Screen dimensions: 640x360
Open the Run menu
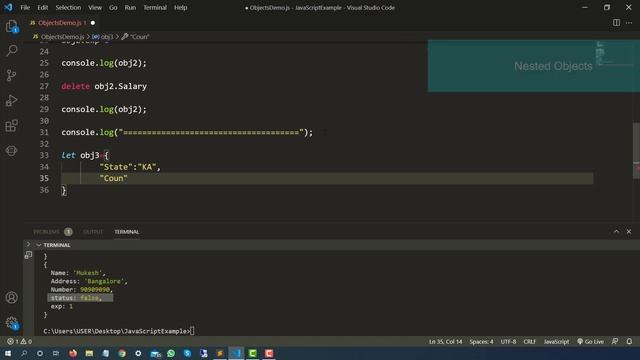point(130,7)
